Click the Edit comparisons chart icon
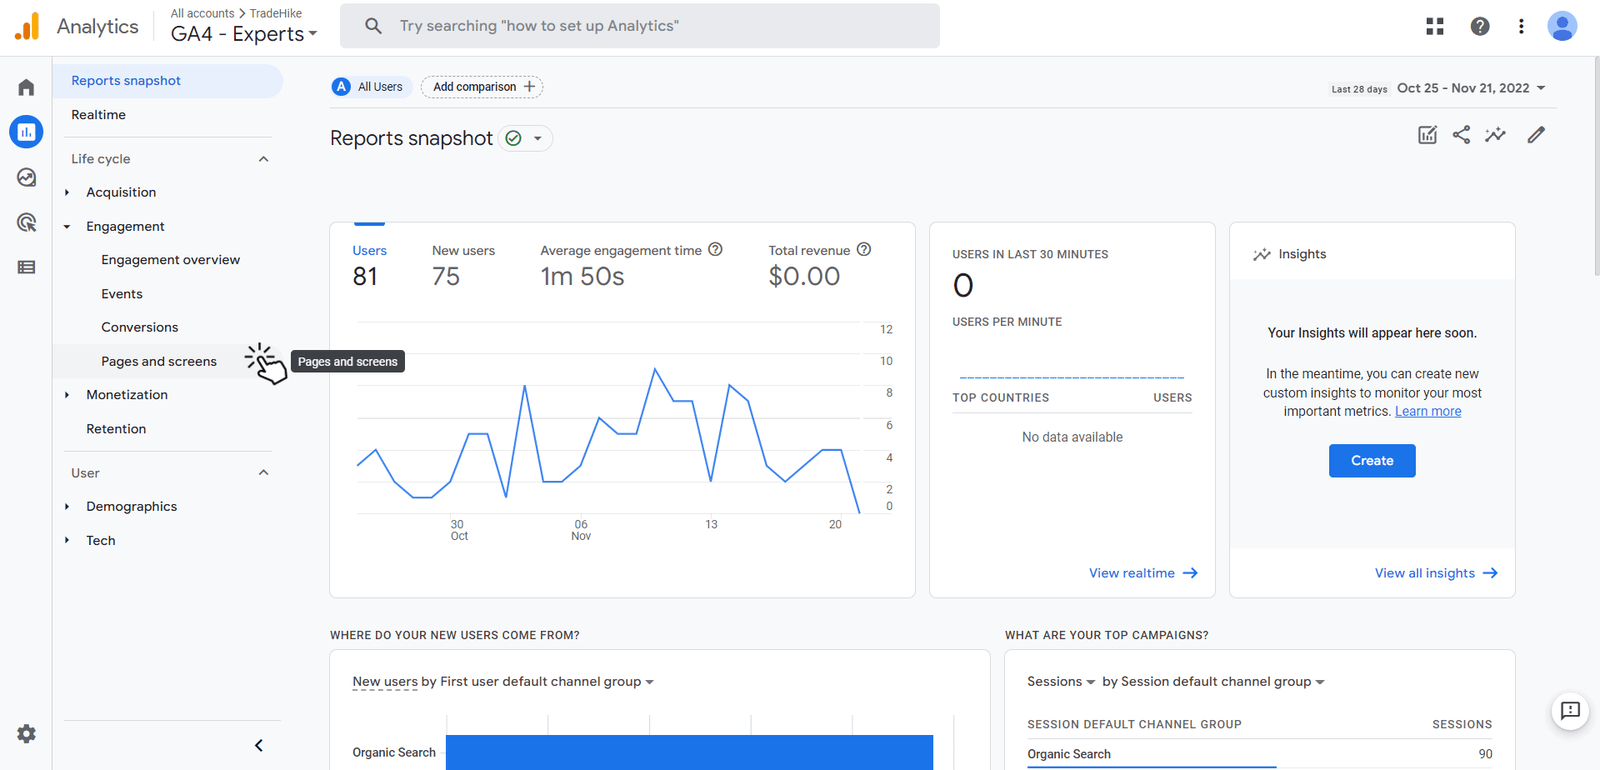 (1427, 135)
